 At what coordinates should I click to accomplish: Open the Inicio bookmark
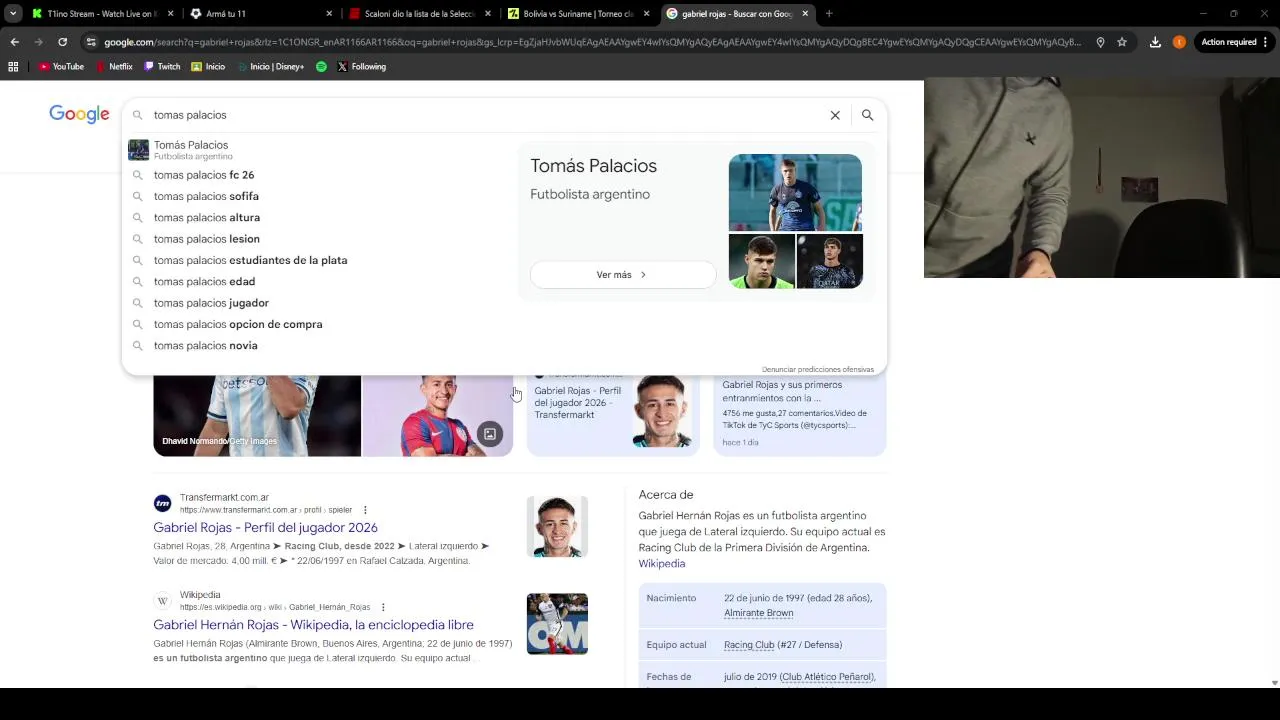(x=208, y=67)
